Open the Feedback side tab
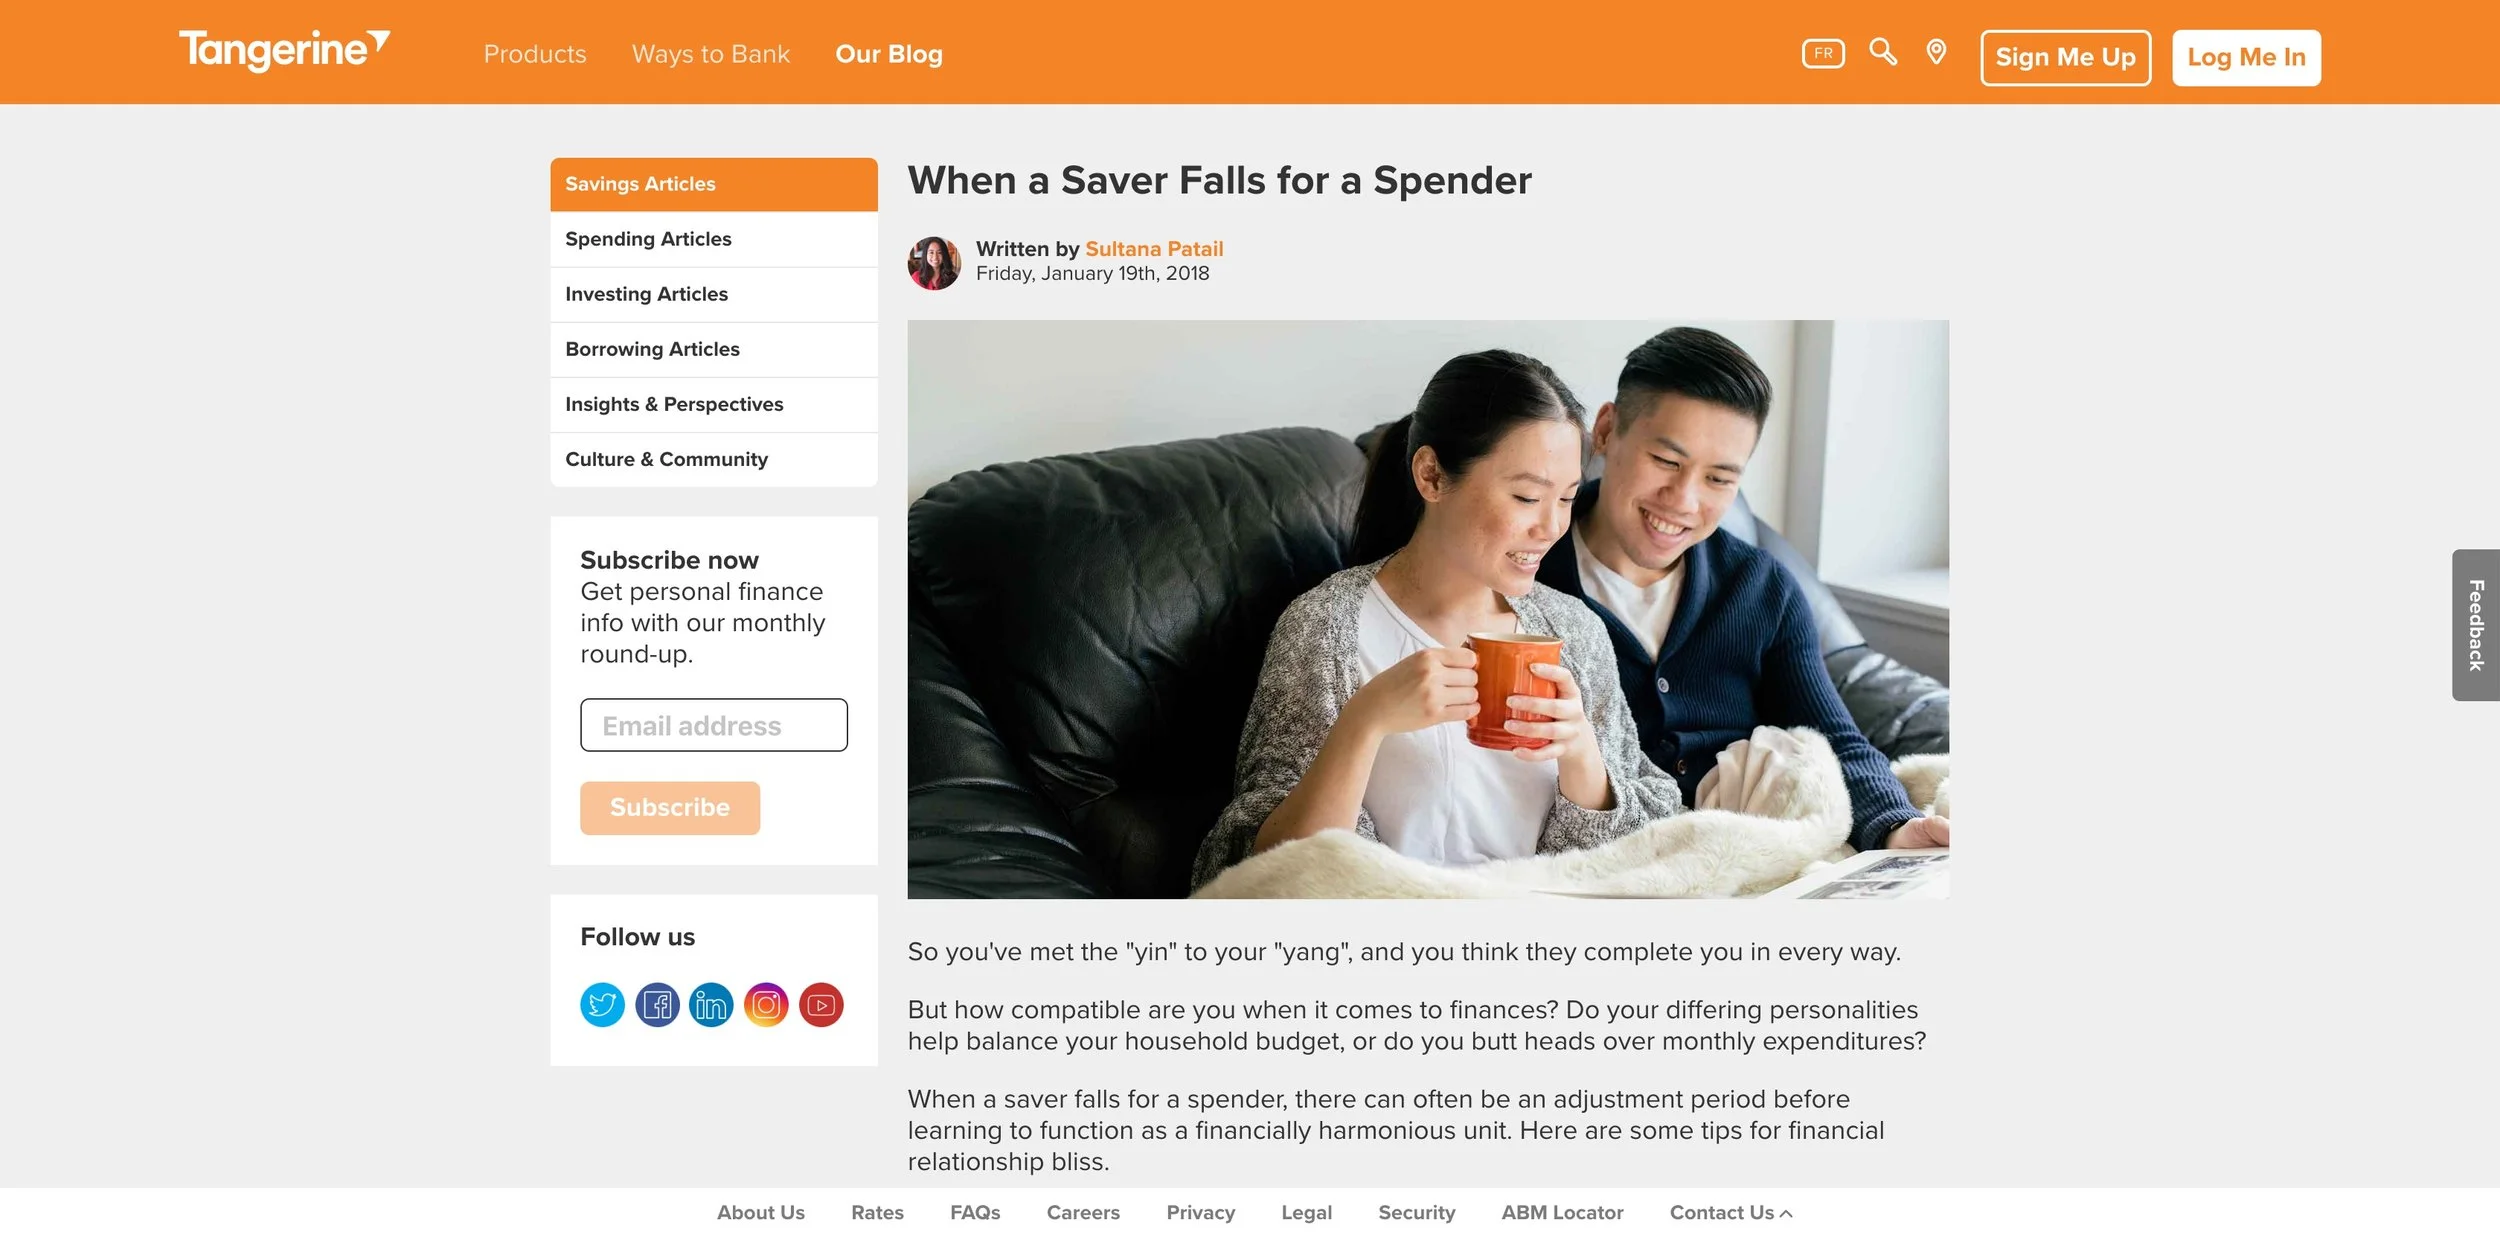 [2476, 625]
